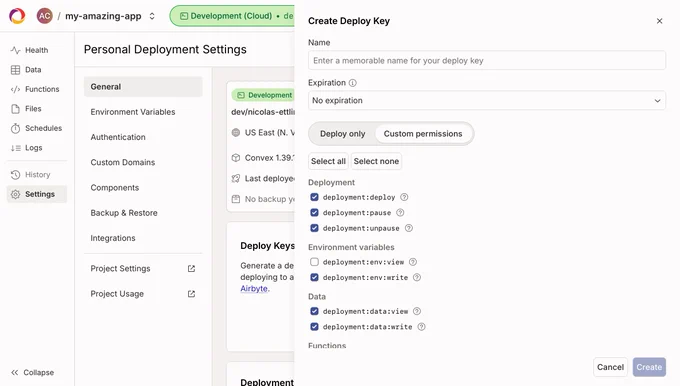Select the General settings tab
This screenshot has height=386, width=680.
(143, 87)
